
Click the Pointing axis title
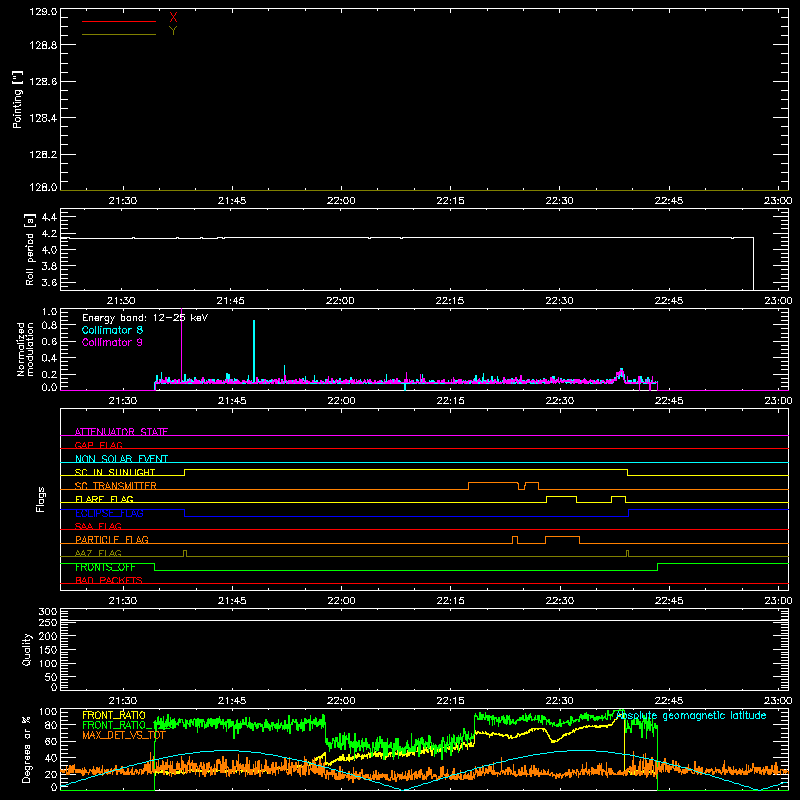pyautogui.click(x=18, y=99)
